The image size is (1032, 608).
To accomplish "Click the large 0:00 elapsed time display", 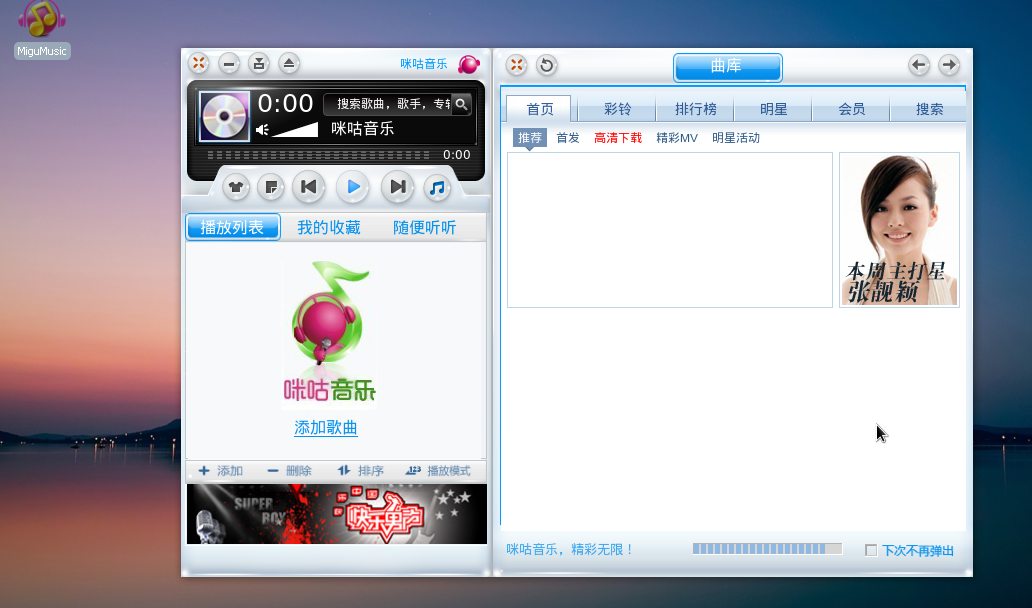I will [285, 103].
